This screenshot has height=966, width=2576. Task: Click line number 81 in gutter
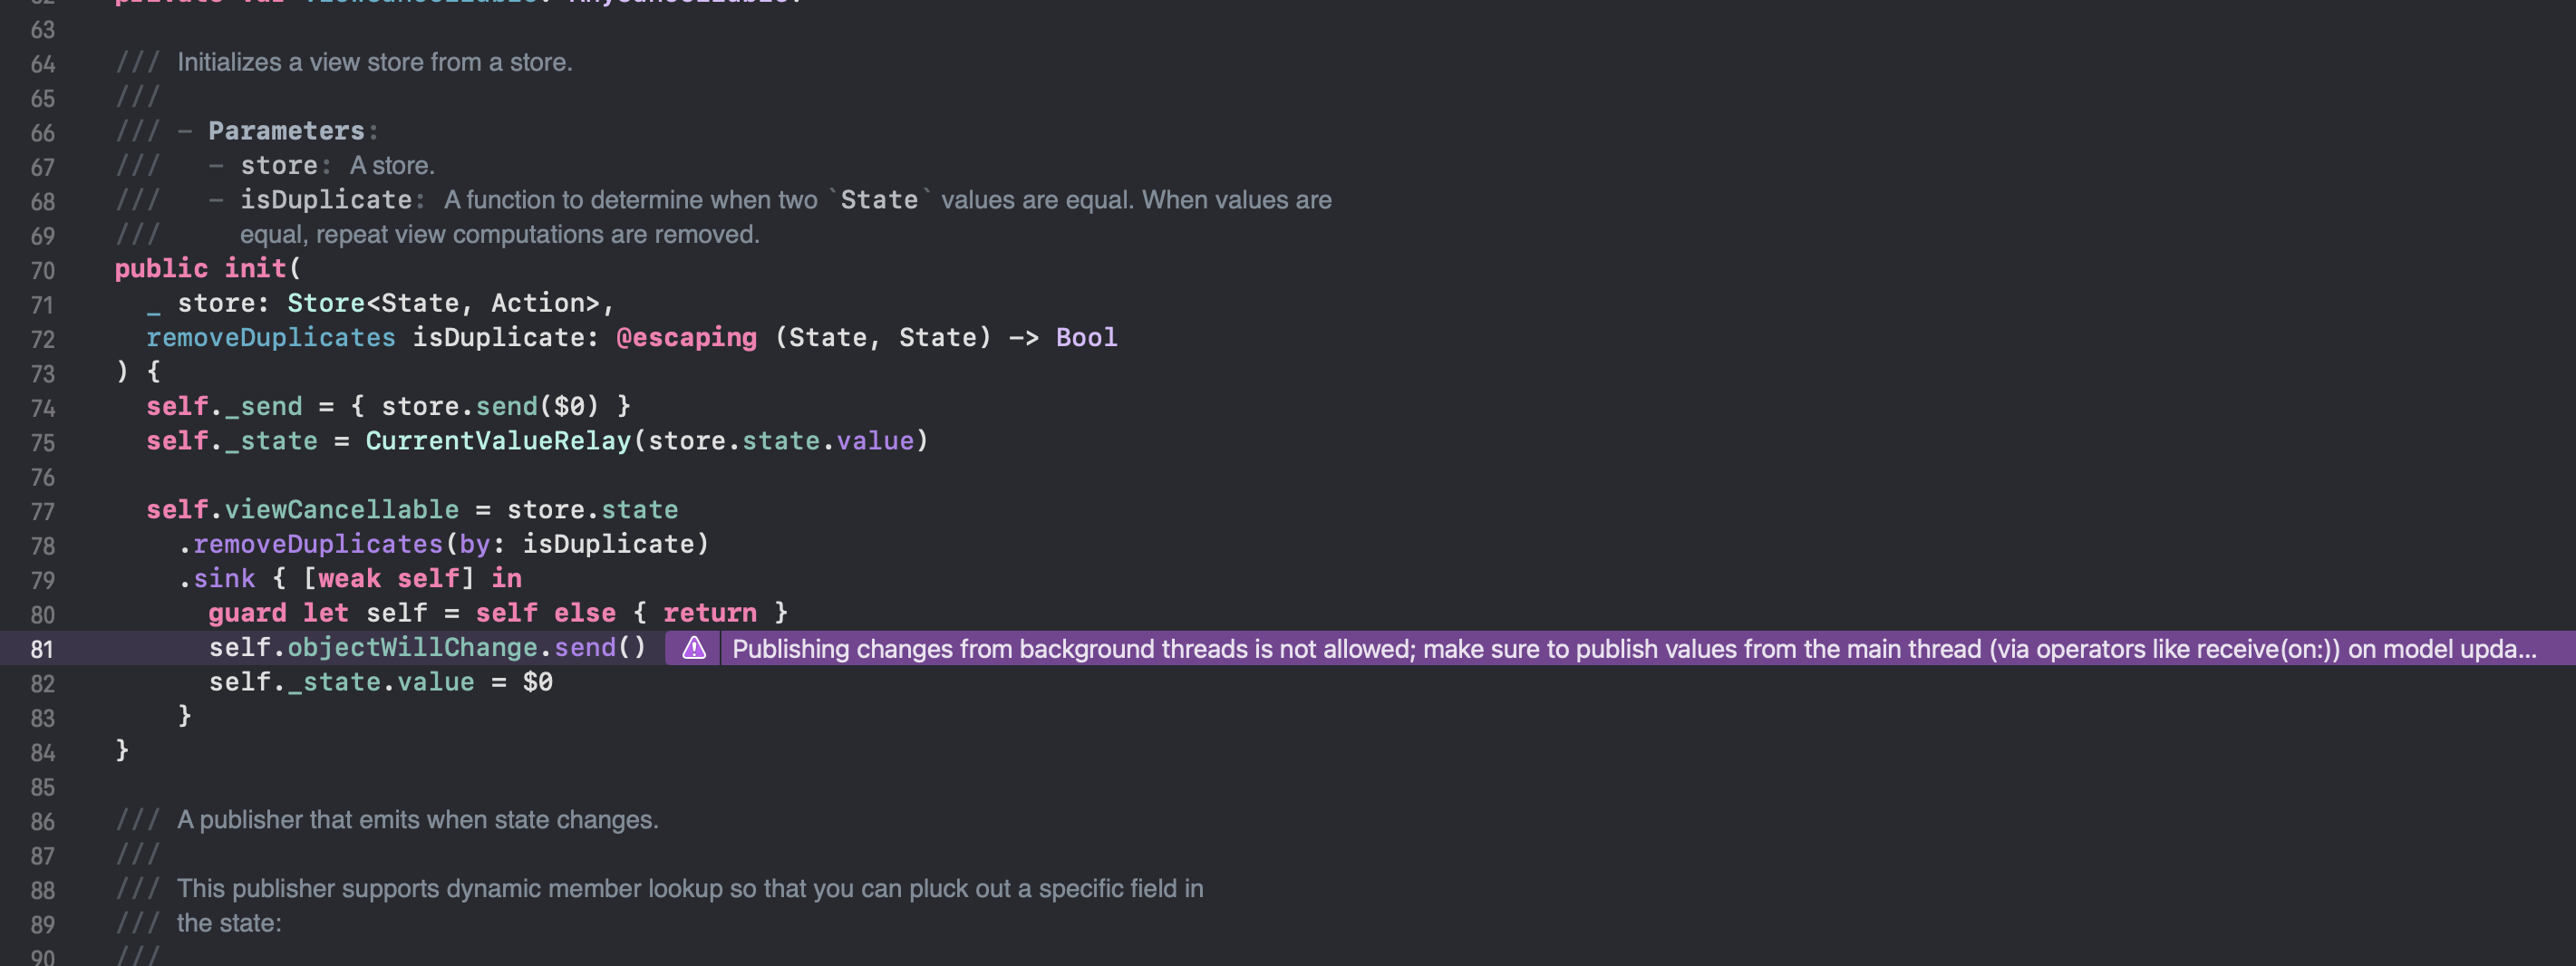tap(42, 650)
